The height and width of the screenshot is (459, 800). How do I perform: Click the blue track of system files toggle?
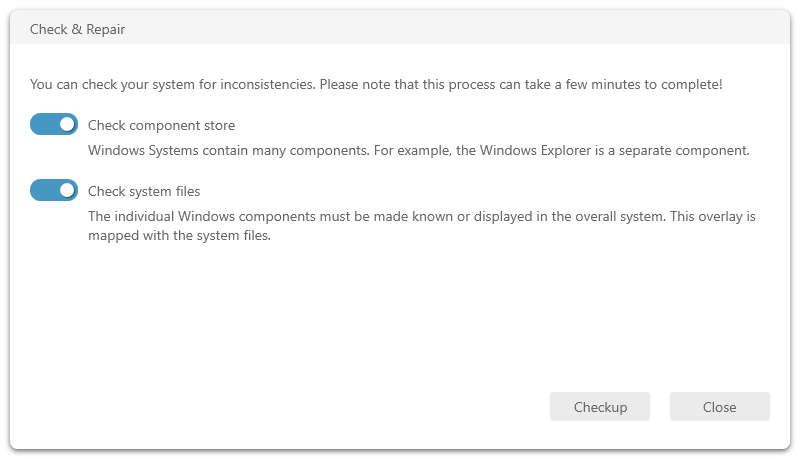point(42,190)
